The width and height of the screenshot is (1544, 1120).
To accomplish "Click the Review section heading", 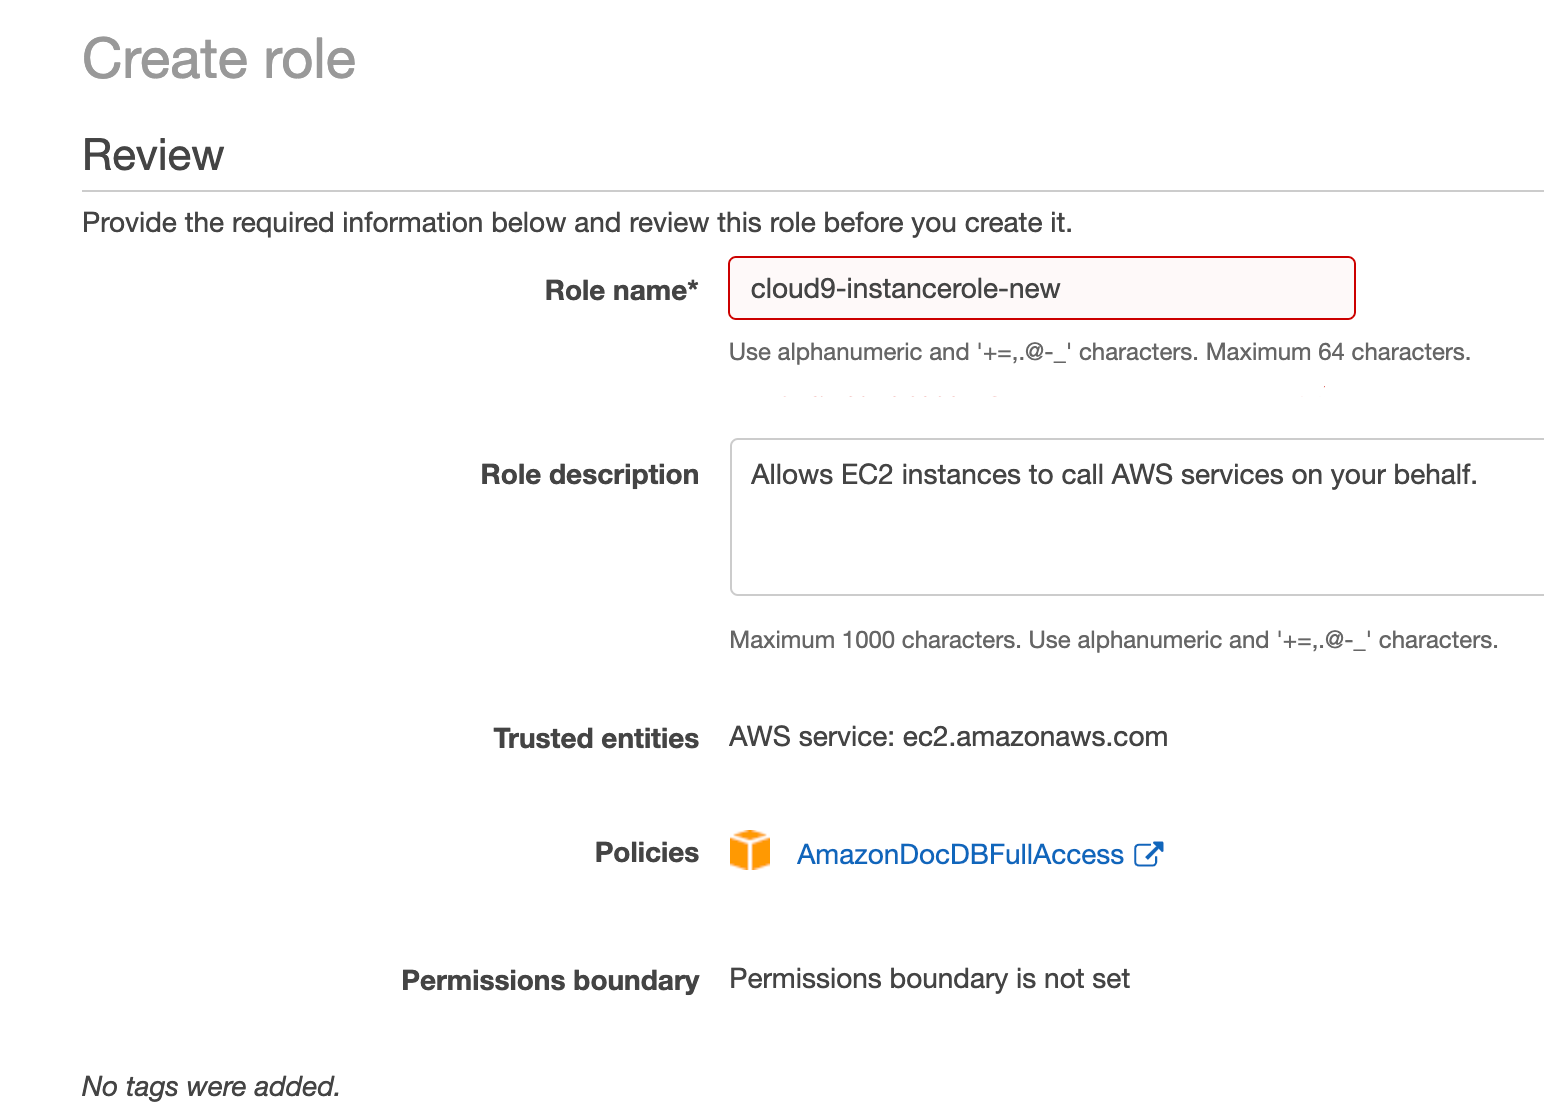I will click(153, 155).
